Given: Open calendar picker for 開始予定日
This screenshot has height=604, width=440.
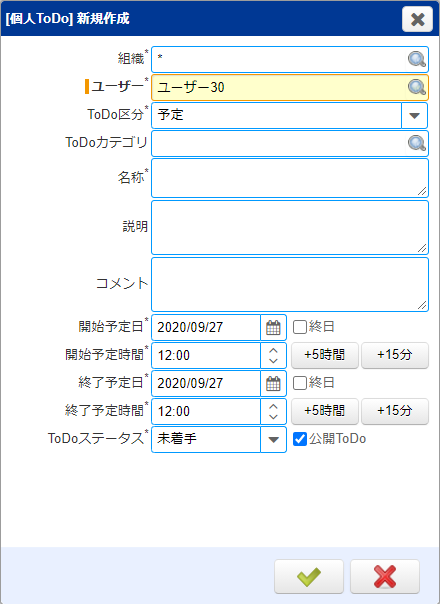Looking at the screenshot, I should (x=273, y=327).
